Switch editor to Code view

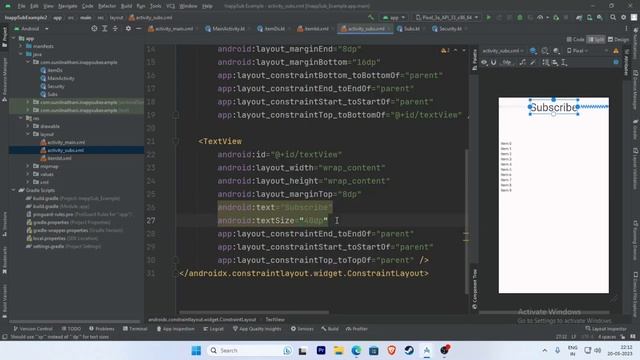pyautogui.click(x=576, y=40)
